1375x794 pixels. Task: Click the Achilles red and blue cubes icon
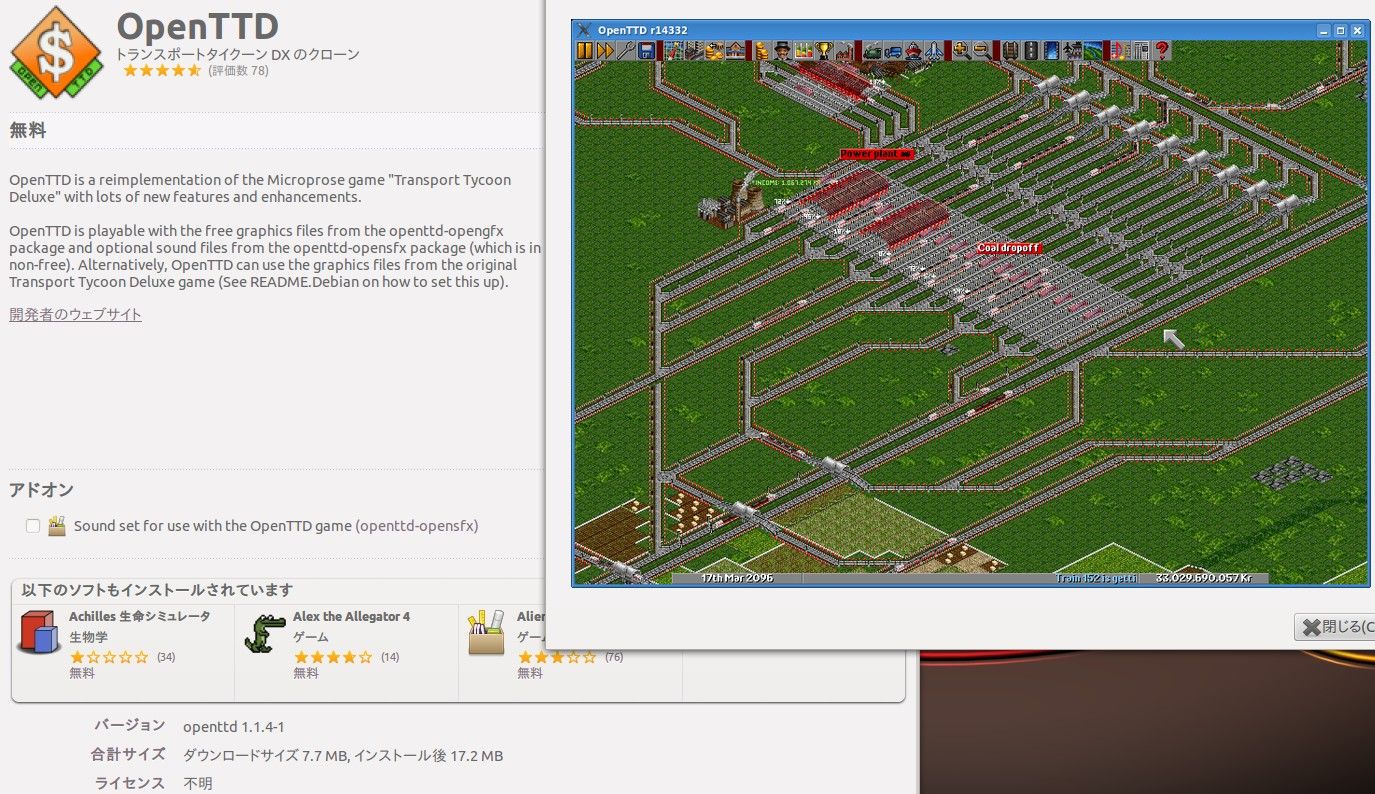tap(40, 633)
